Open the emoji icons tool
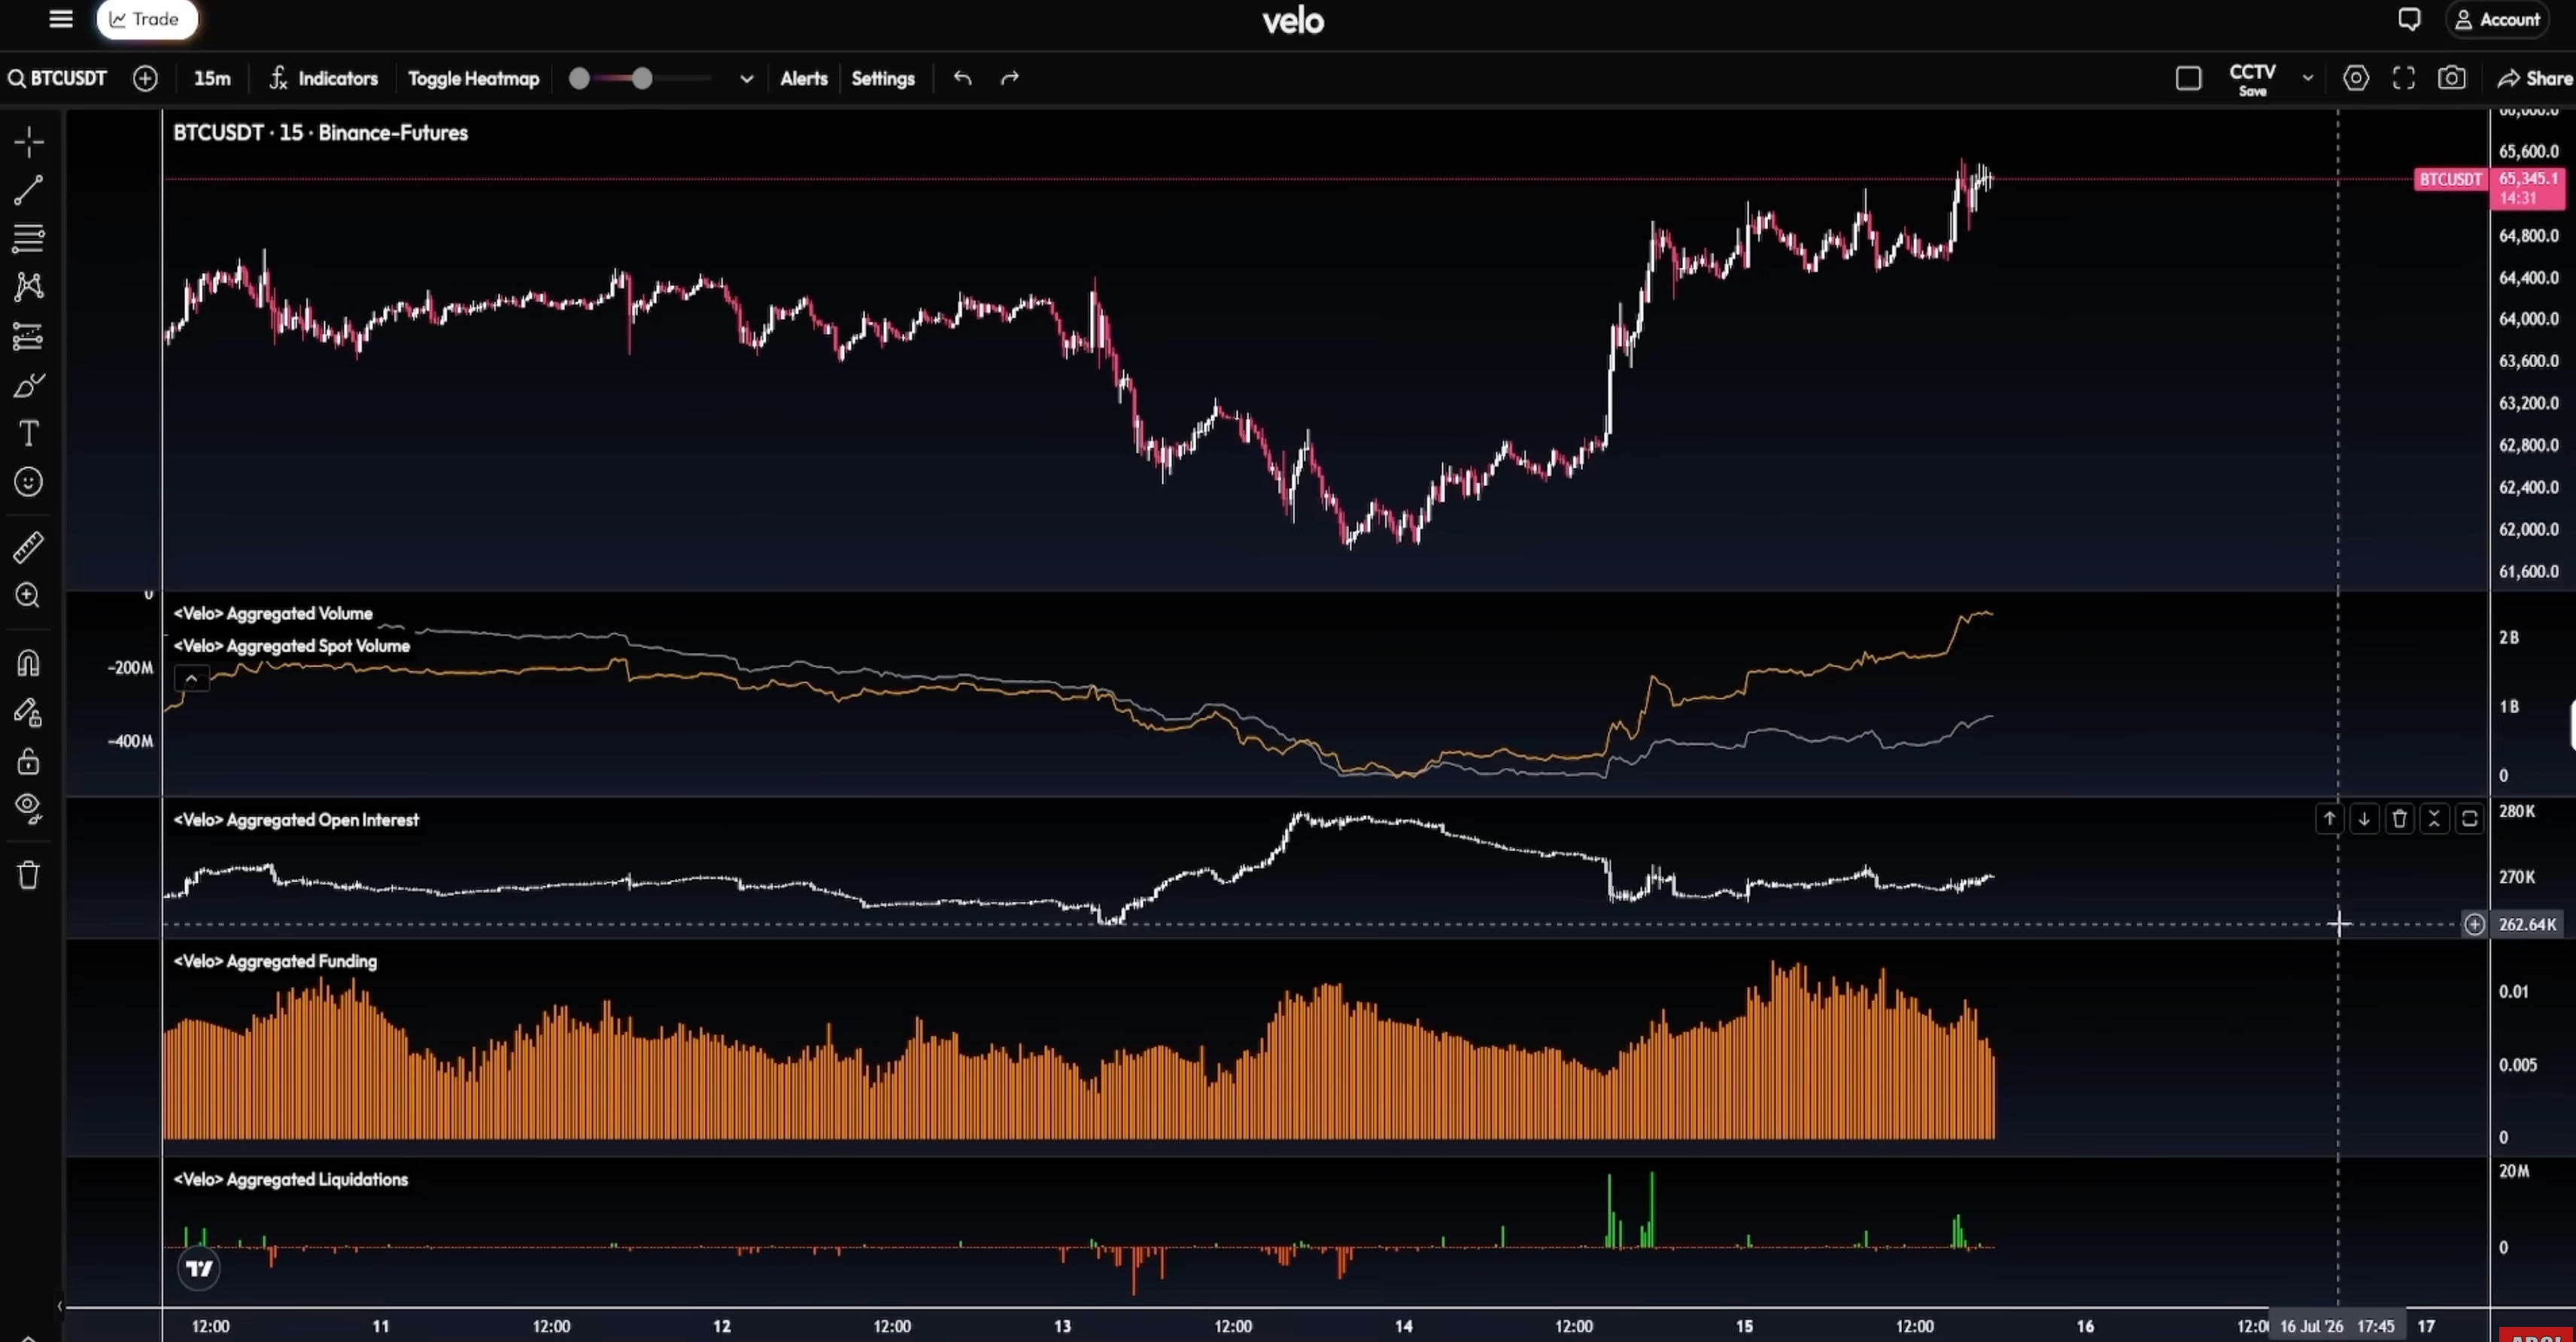 point(28,482)
